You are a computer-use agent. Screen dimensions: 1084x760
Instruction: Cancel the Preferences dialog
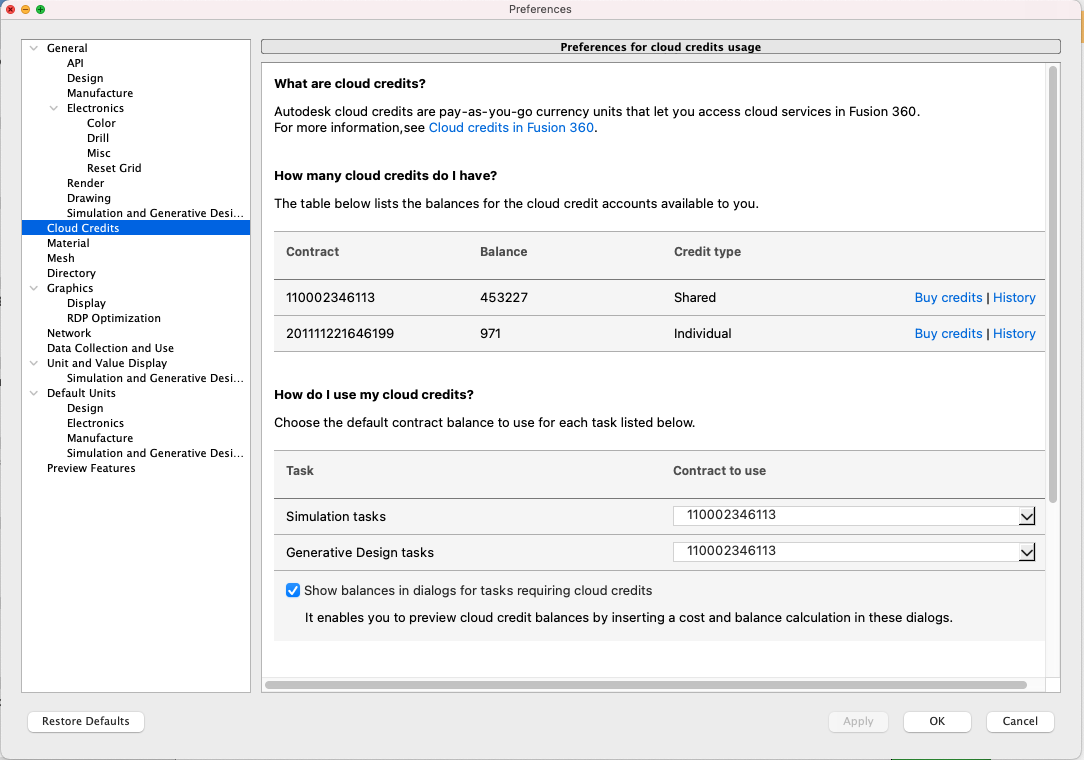1020,721
